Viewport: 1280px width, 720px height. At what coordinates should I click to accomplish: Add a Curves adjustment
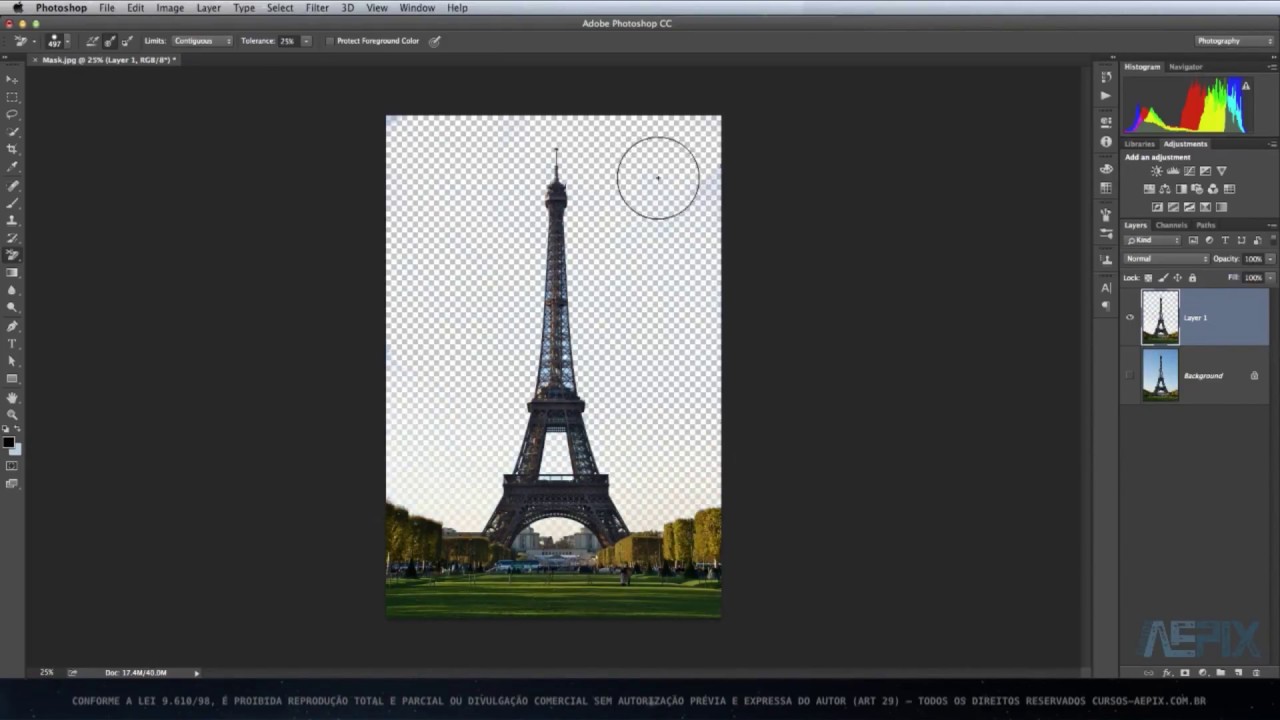pos(1189,171)
